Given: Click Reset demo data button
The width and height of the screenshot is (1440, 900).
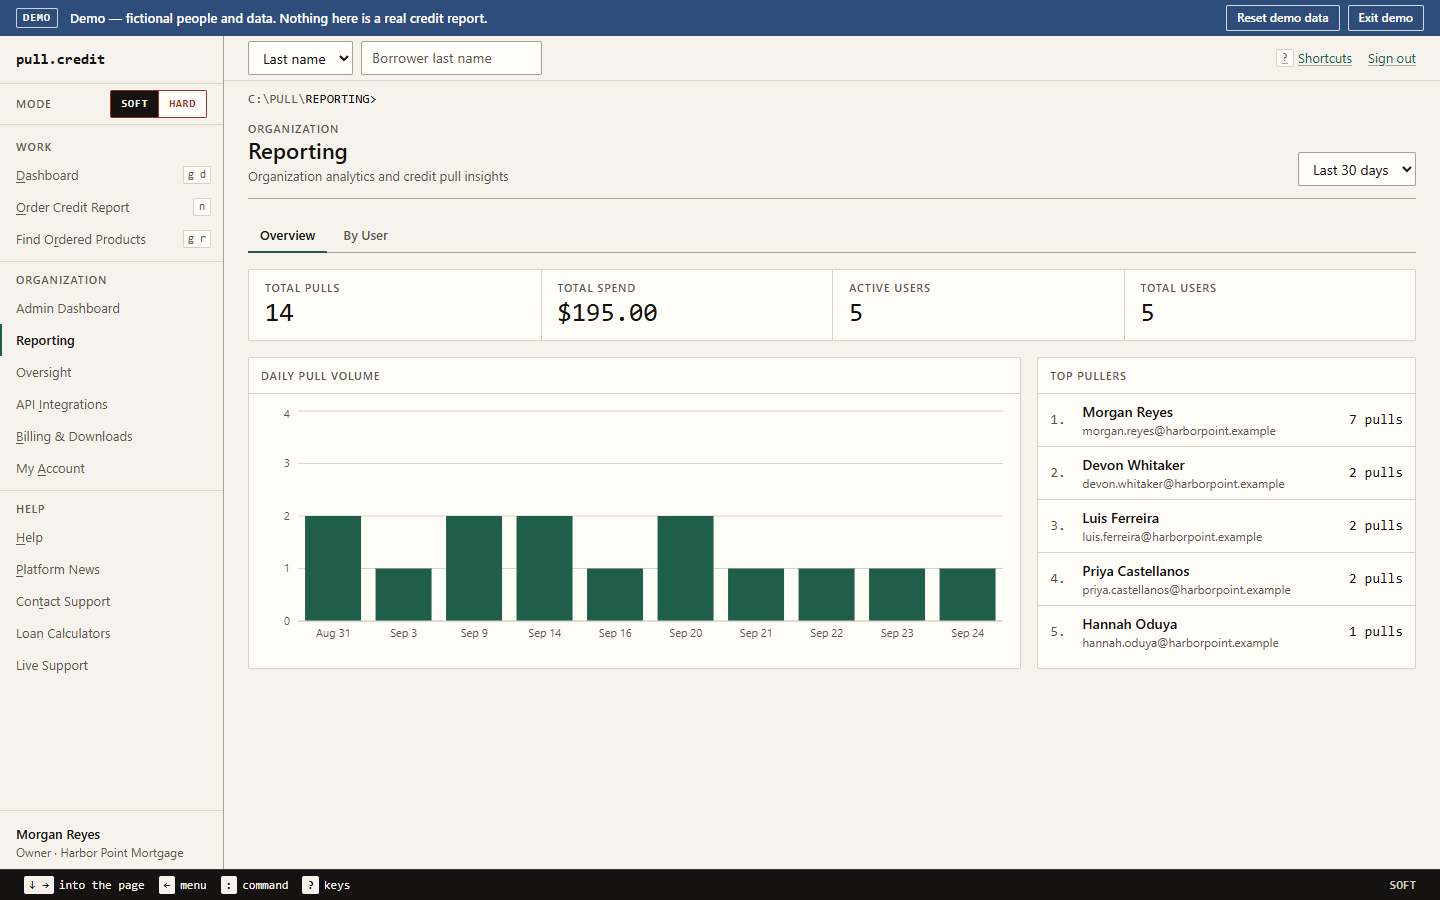Looking at the screenshot, I should [1282, 18].
